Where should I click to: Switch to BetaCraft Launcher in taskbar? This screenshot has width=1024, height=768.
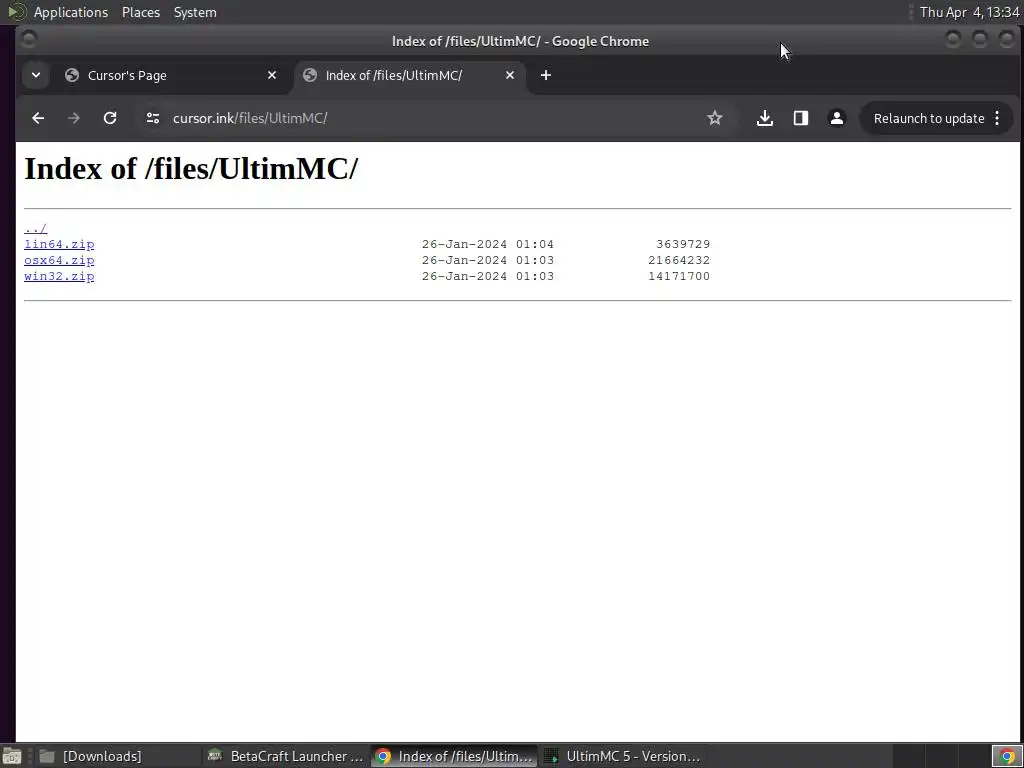click(285, 756)
